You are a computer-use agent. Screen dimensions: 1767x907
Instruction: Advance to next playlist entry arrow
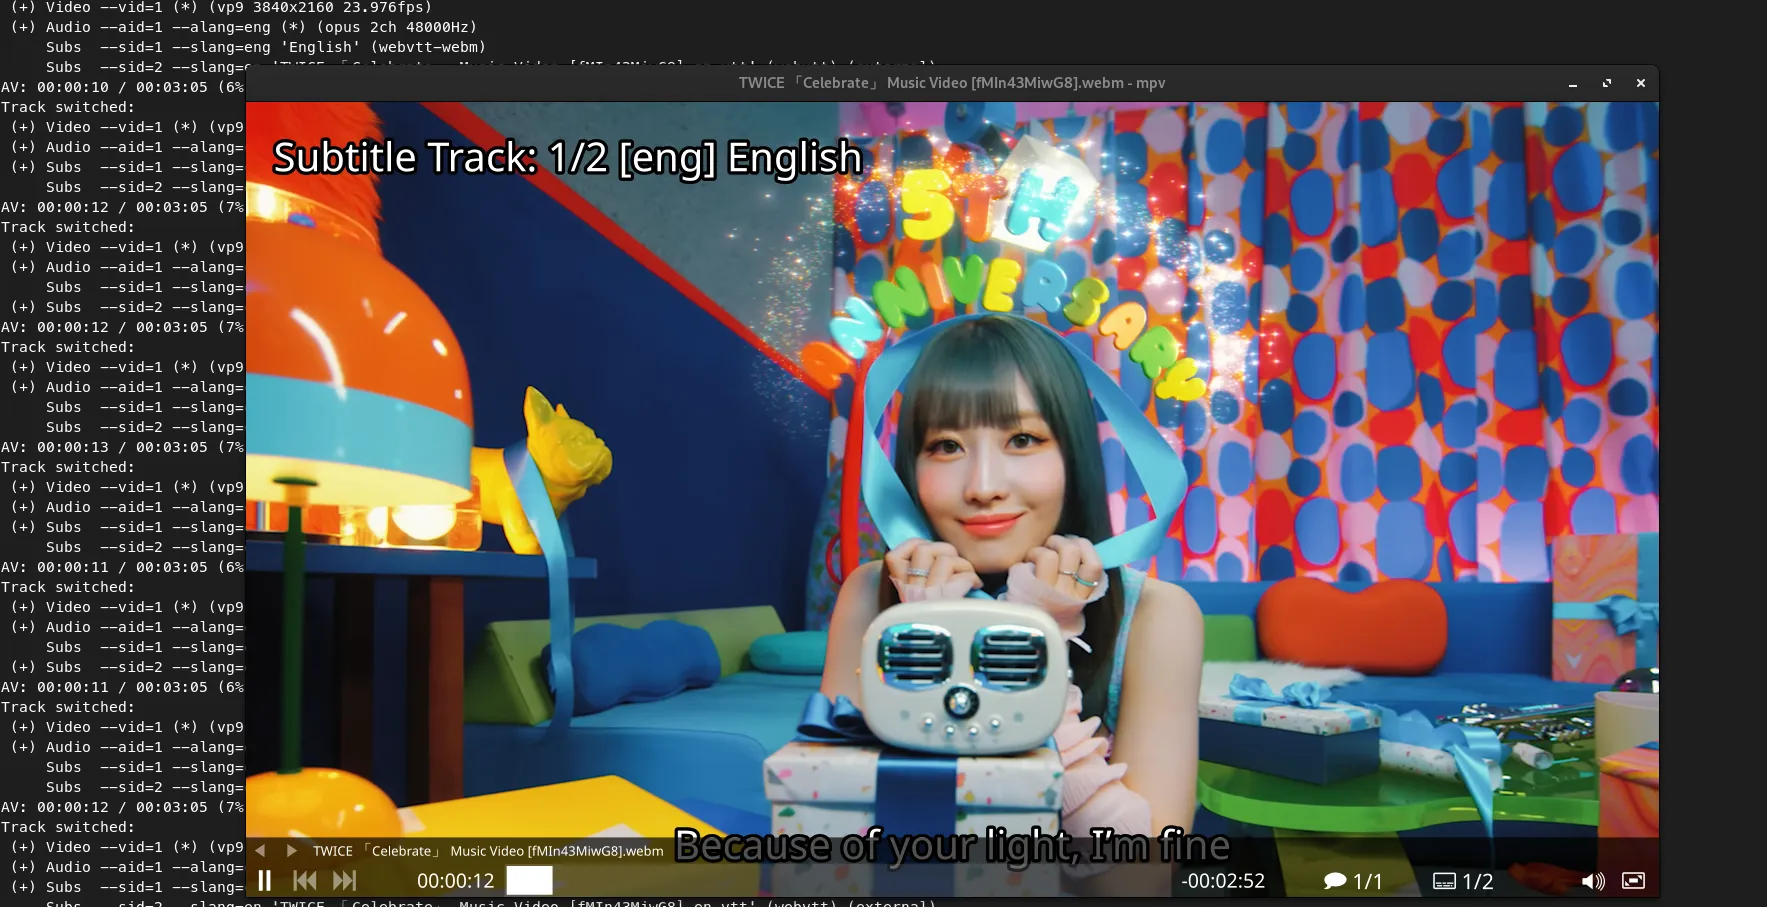point(290,850)
